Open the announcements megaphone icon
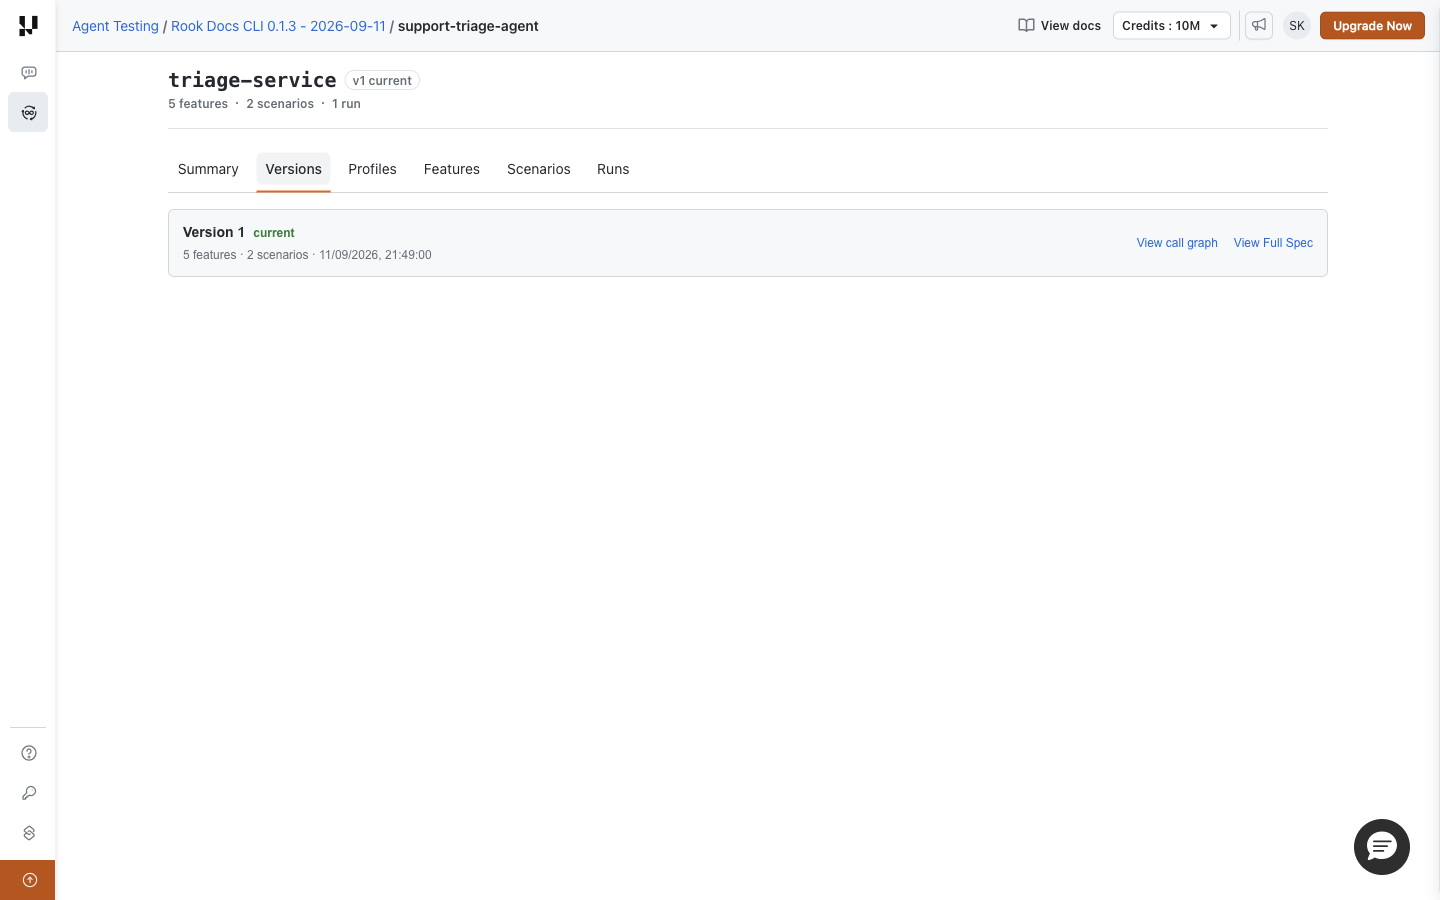 (1259, 26)
